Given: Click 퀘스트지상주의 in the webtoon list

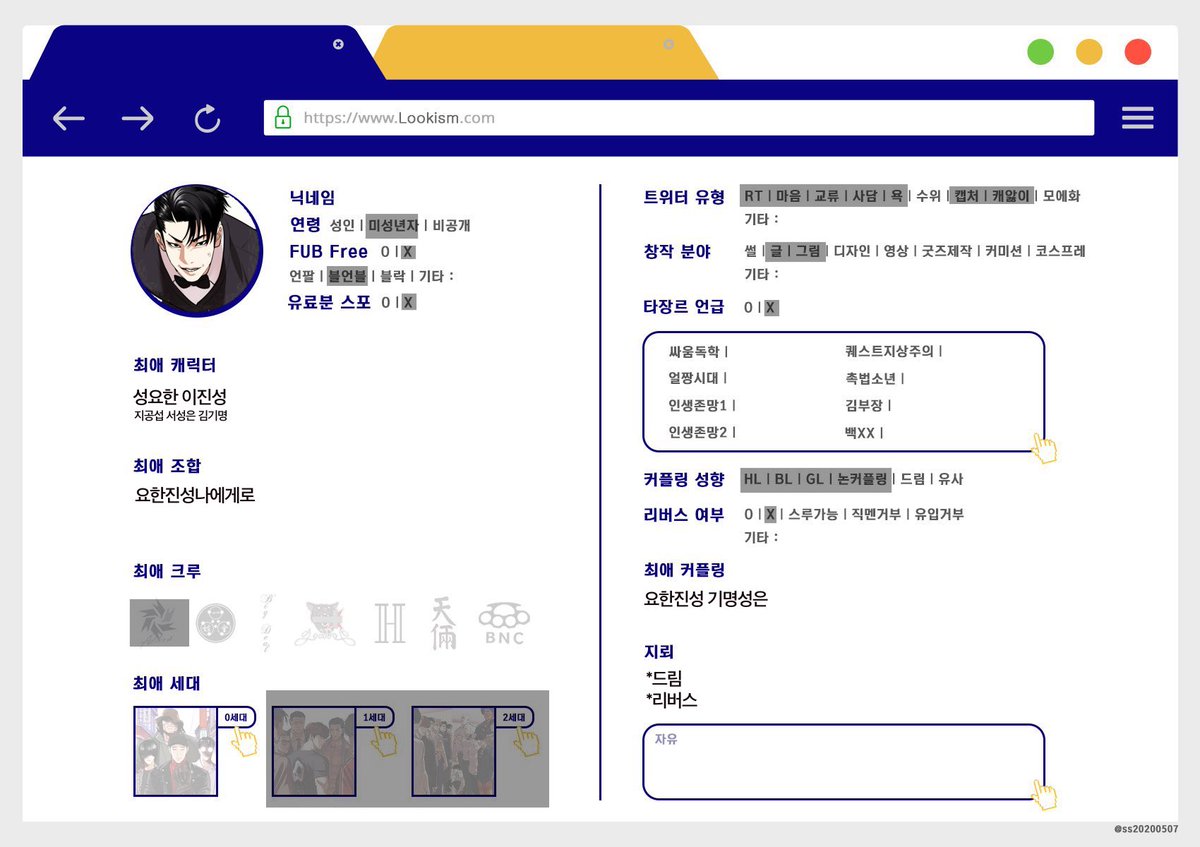Looking at the screenshot, I should pyautogui.click(x=889, y=351).
